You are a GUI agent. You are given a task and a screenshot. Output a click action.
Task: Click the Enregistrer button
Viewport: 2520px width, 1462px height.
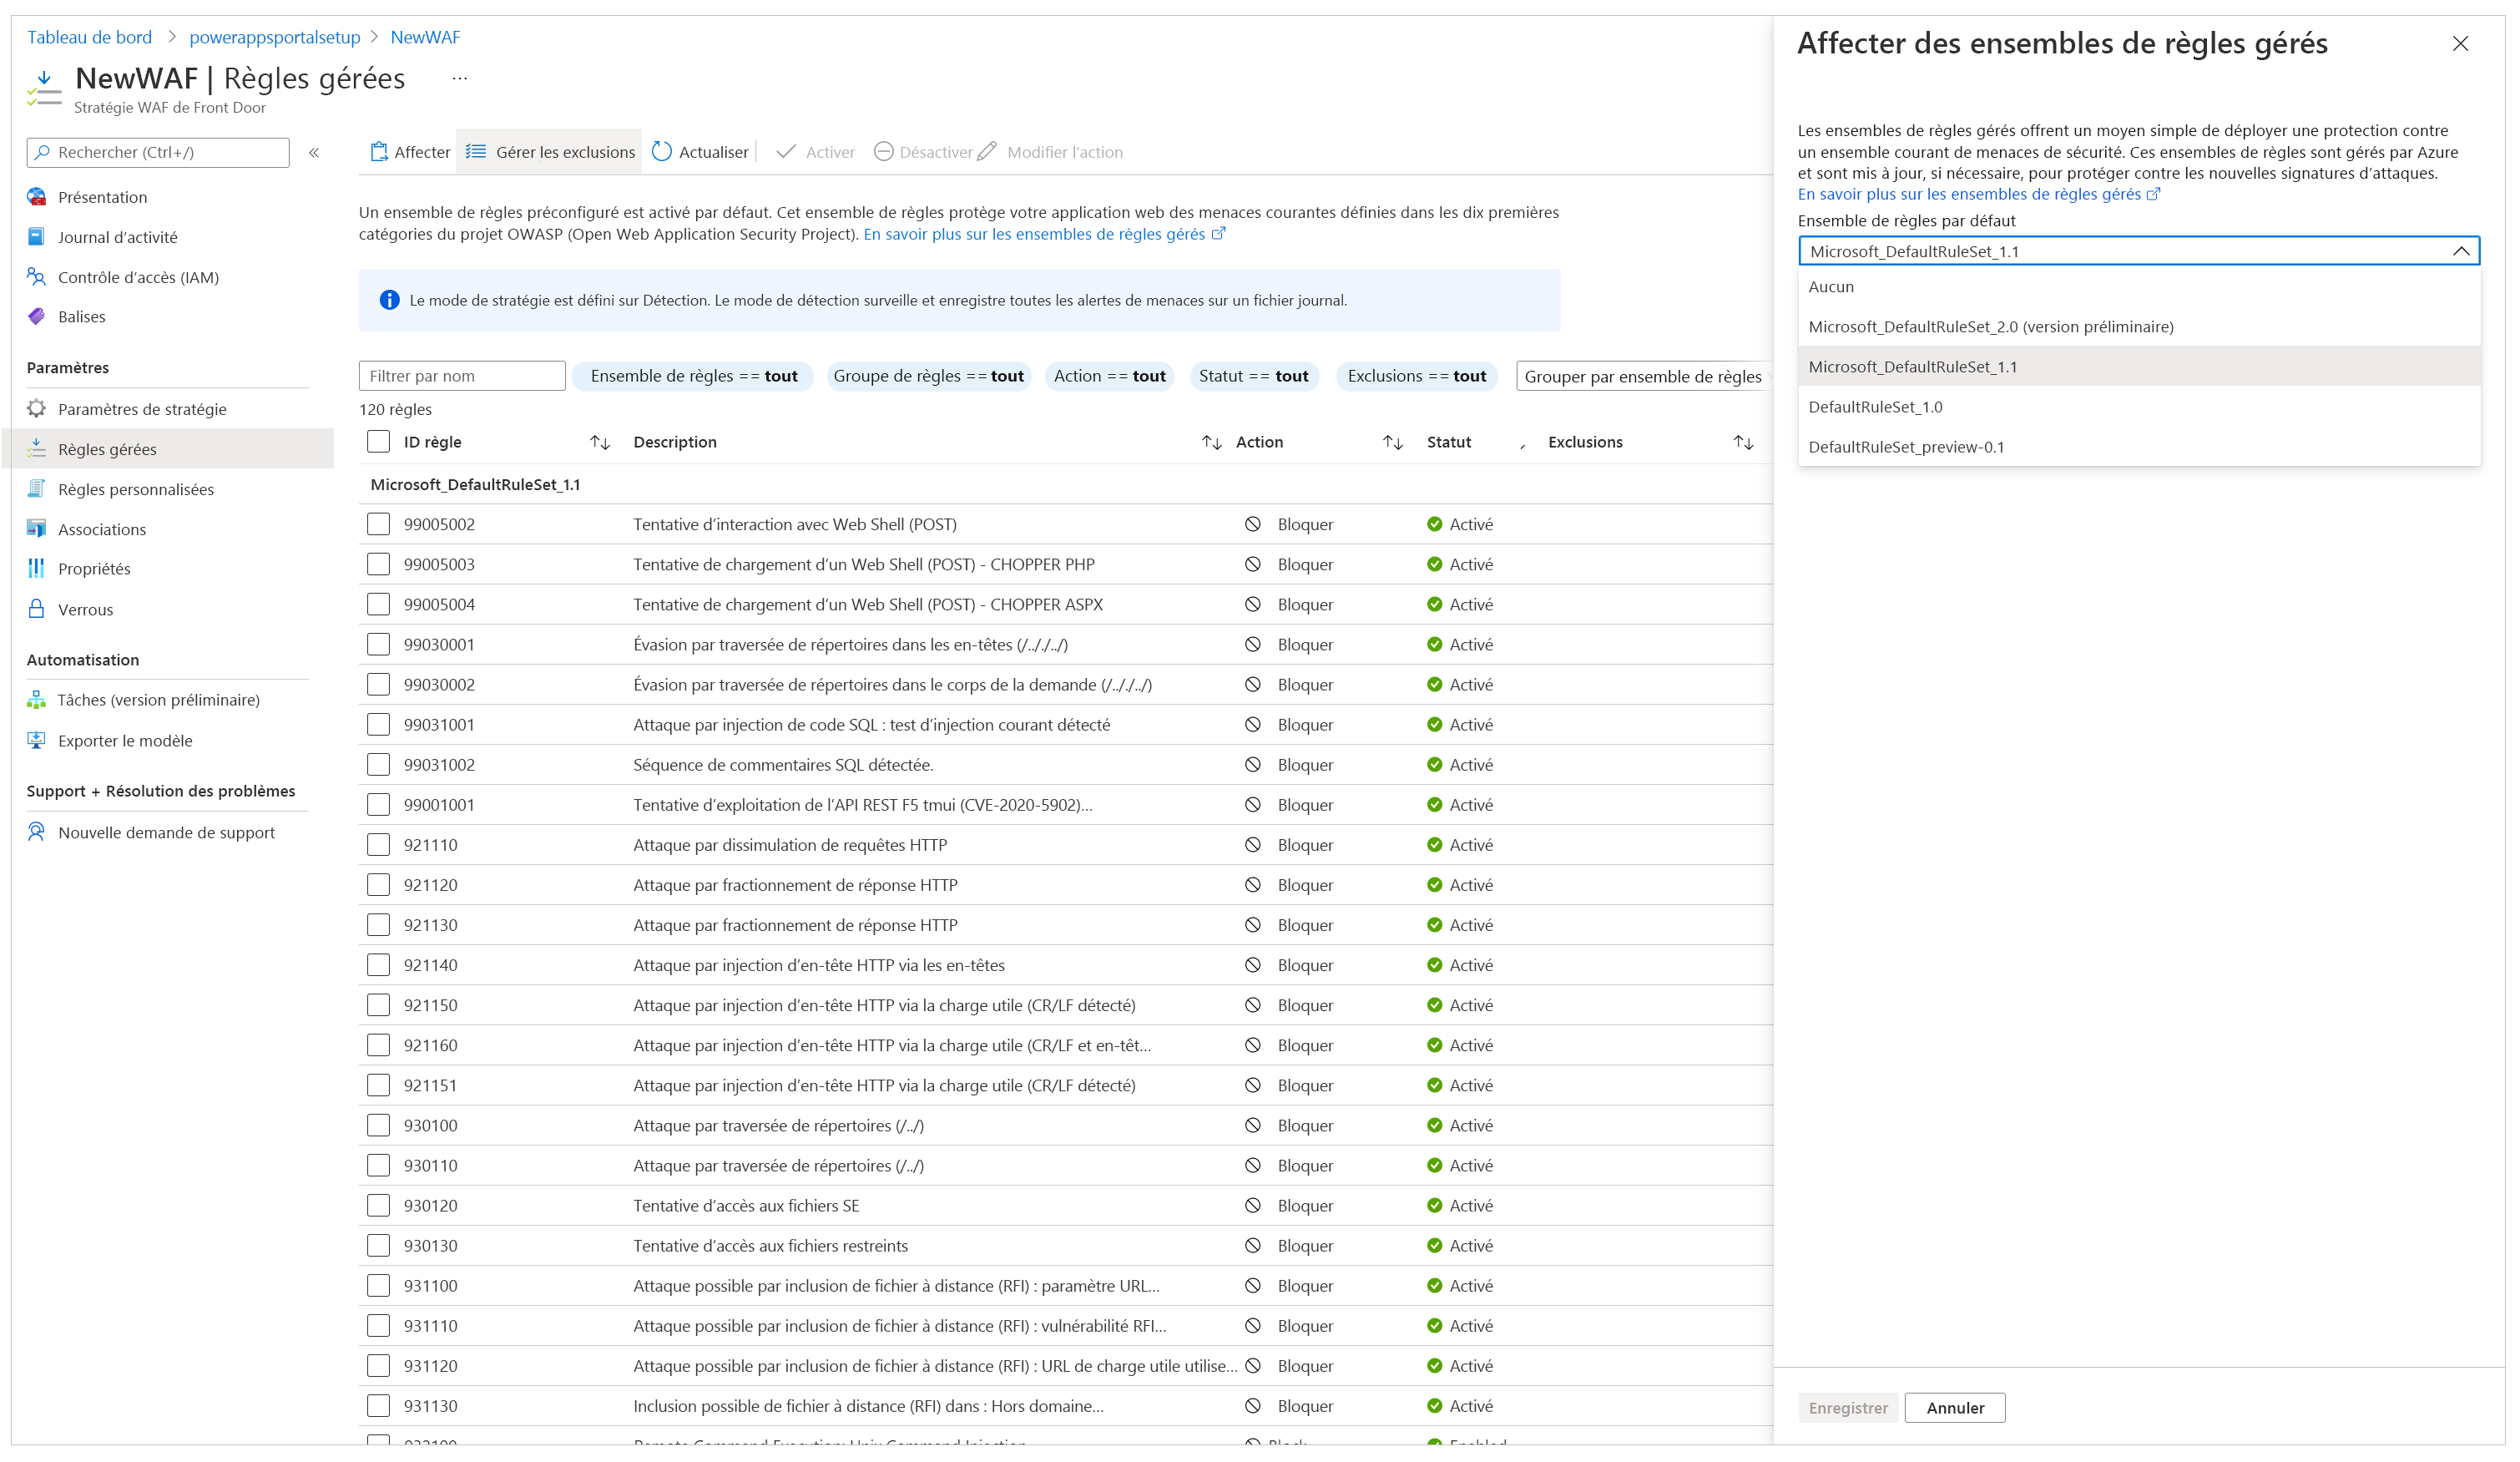point(1847,1408)
